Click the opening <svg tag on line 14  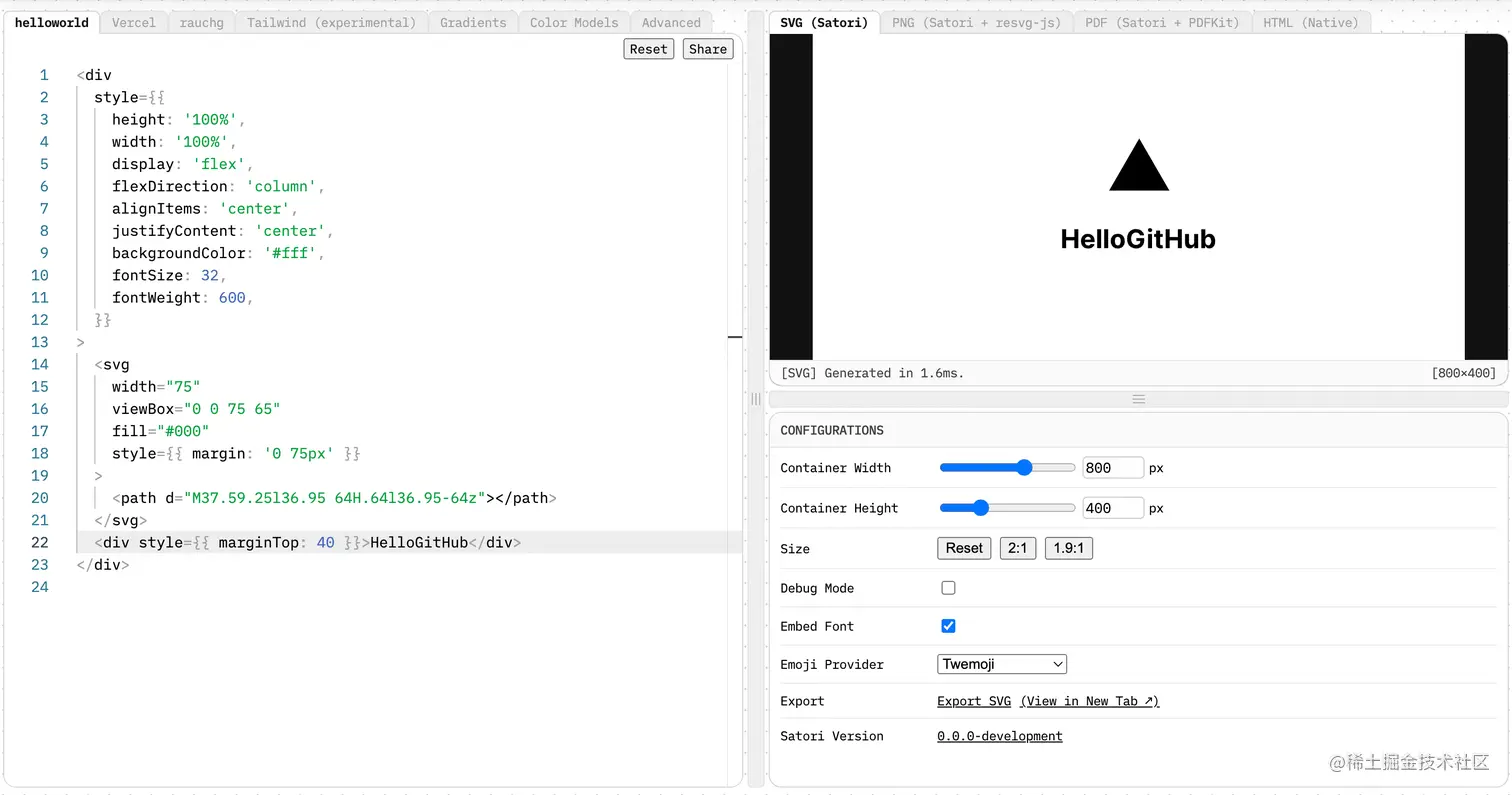point(112,364)
